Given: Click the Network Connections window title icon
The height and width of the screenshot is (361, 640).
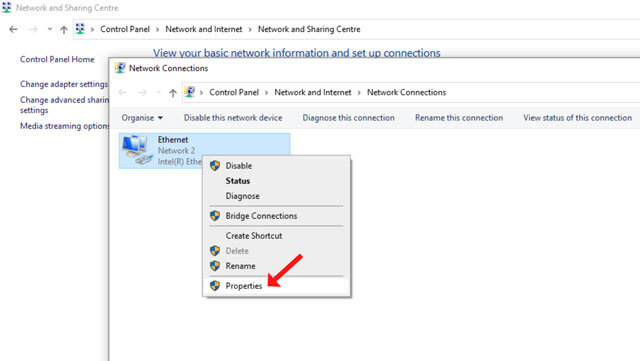Looking at the screenshot, I should click(x=120, y=68).
